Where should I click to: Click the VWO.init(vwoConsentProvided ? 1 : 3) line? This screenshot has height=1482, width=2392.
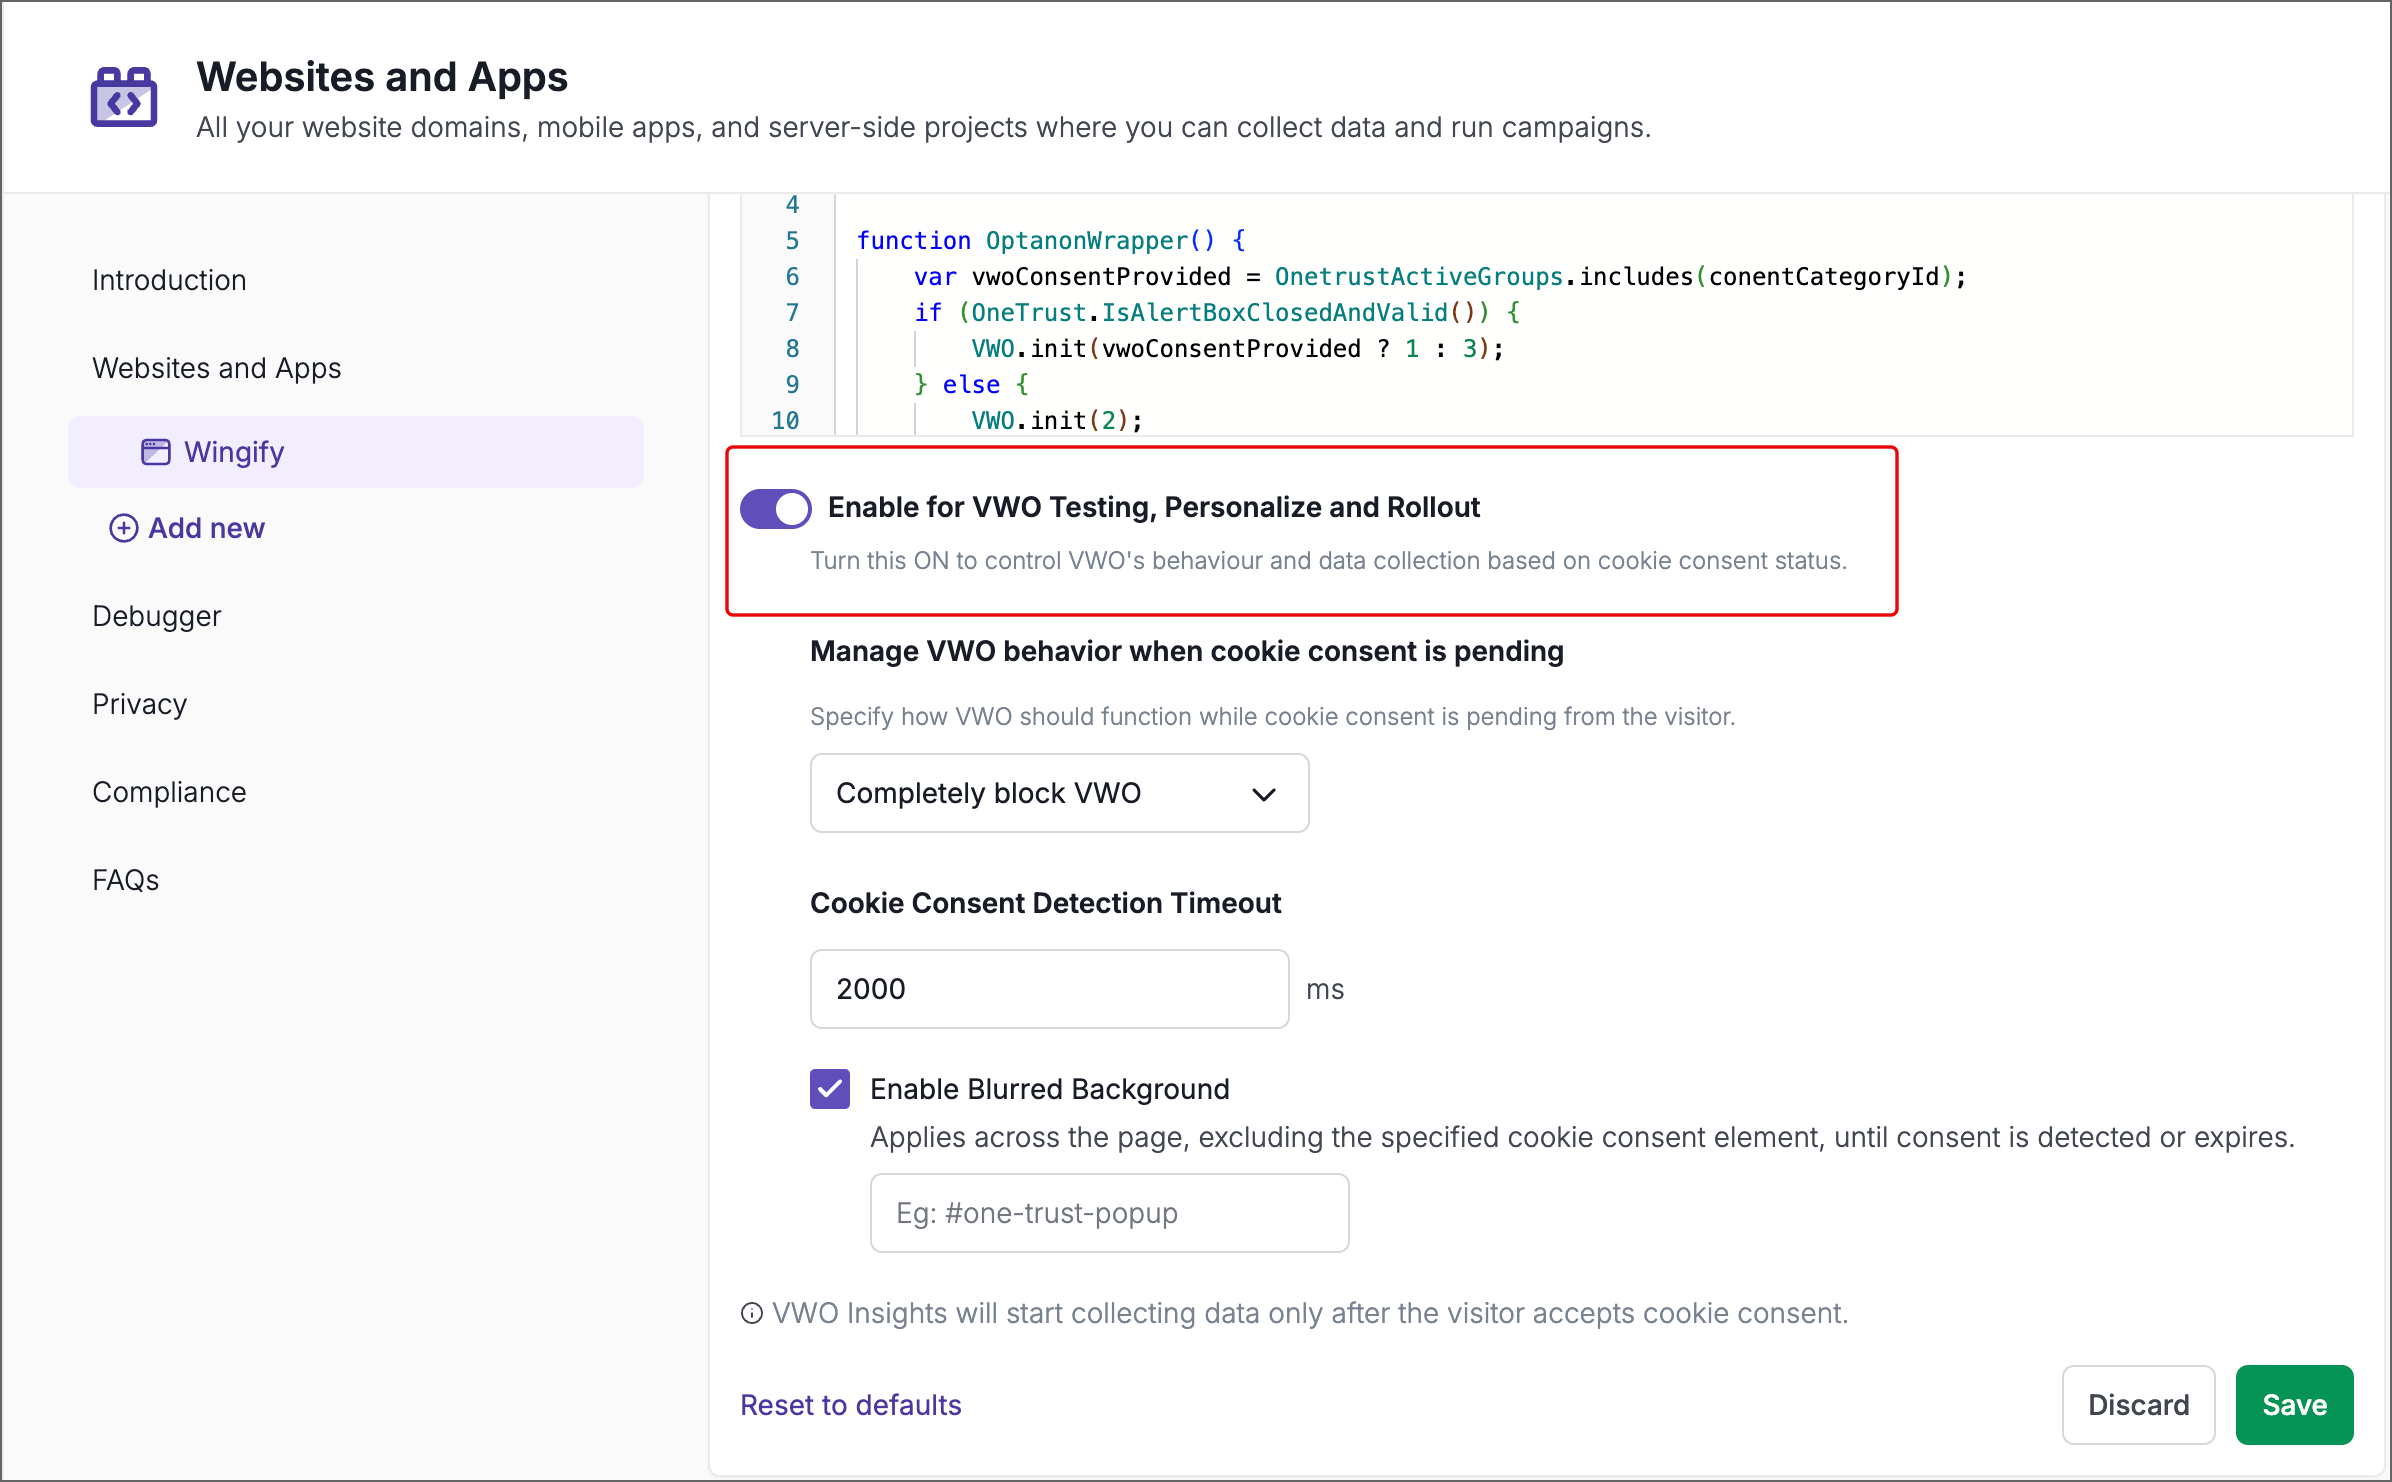(x=1237, y=349)
